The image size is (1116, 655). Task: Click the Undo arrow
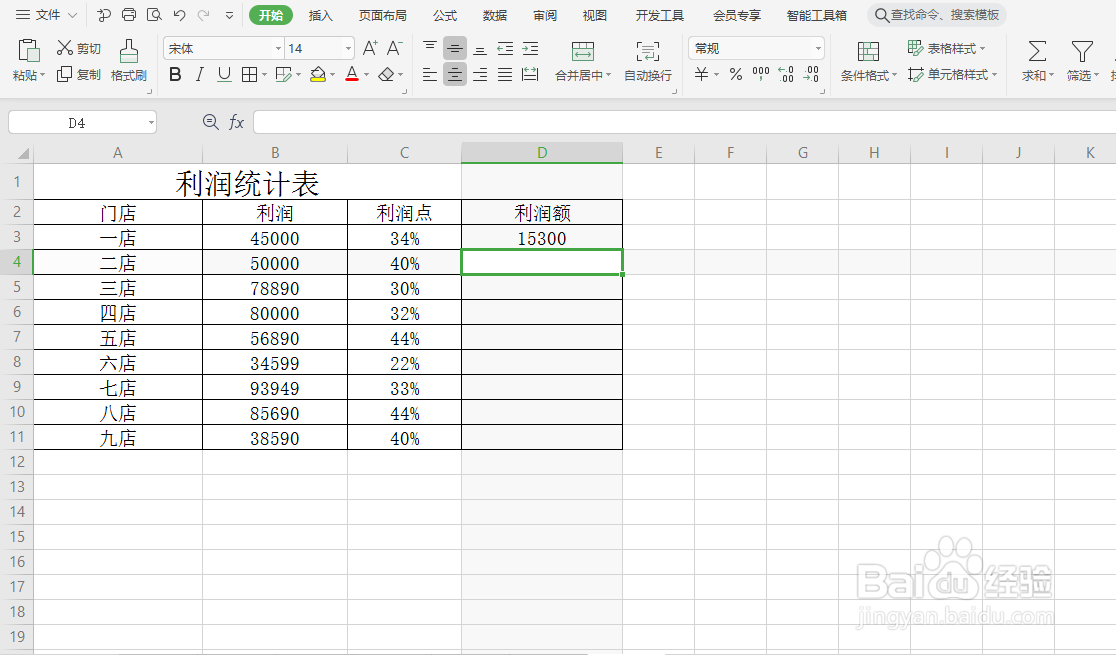coord(179,15)
